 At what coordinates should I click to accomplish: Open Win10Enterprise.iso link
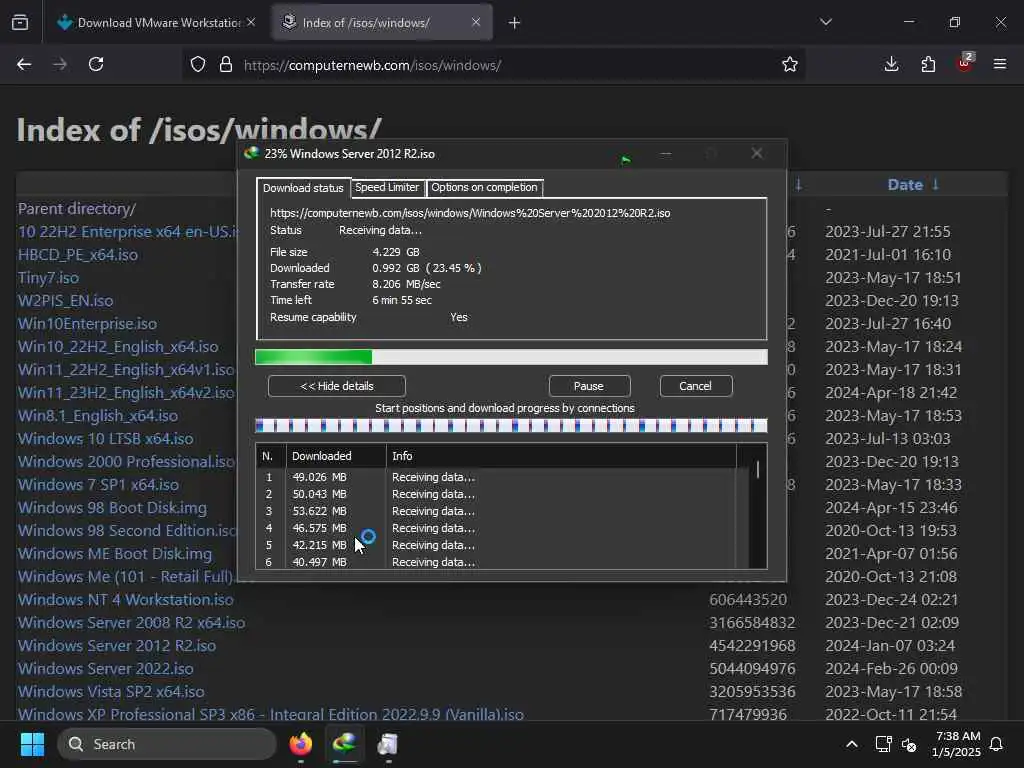[x=88, y=324]
